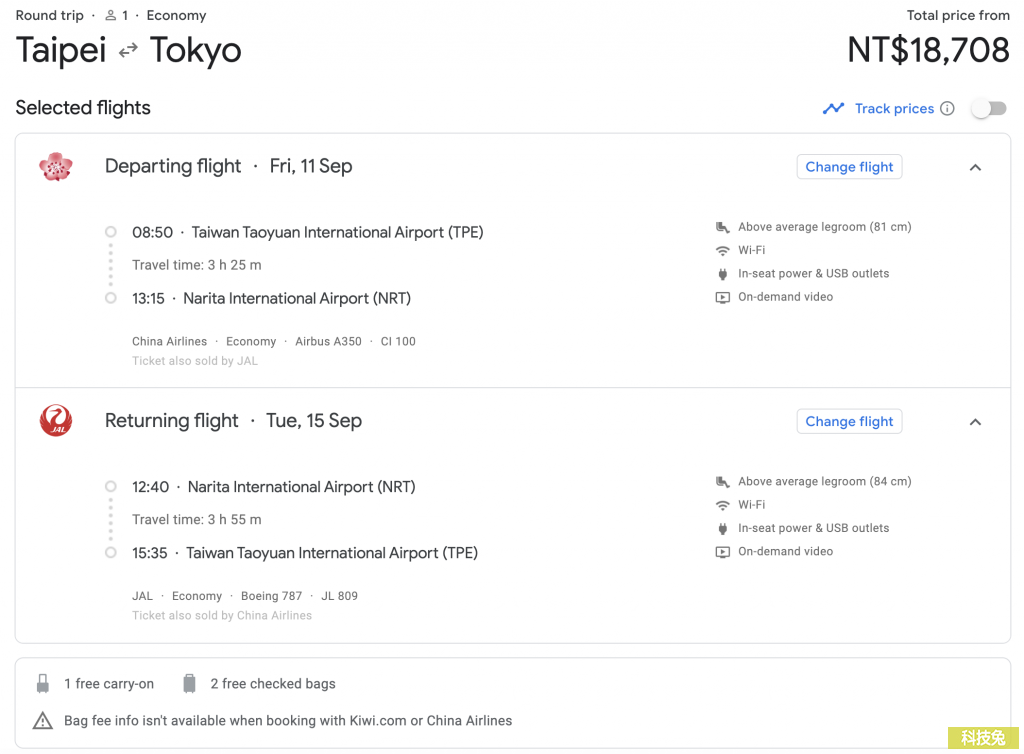This screenshot has width=1024, height=754.
Task: Click the power plug icon in departing flight amenities
Action: pos(722,274)
